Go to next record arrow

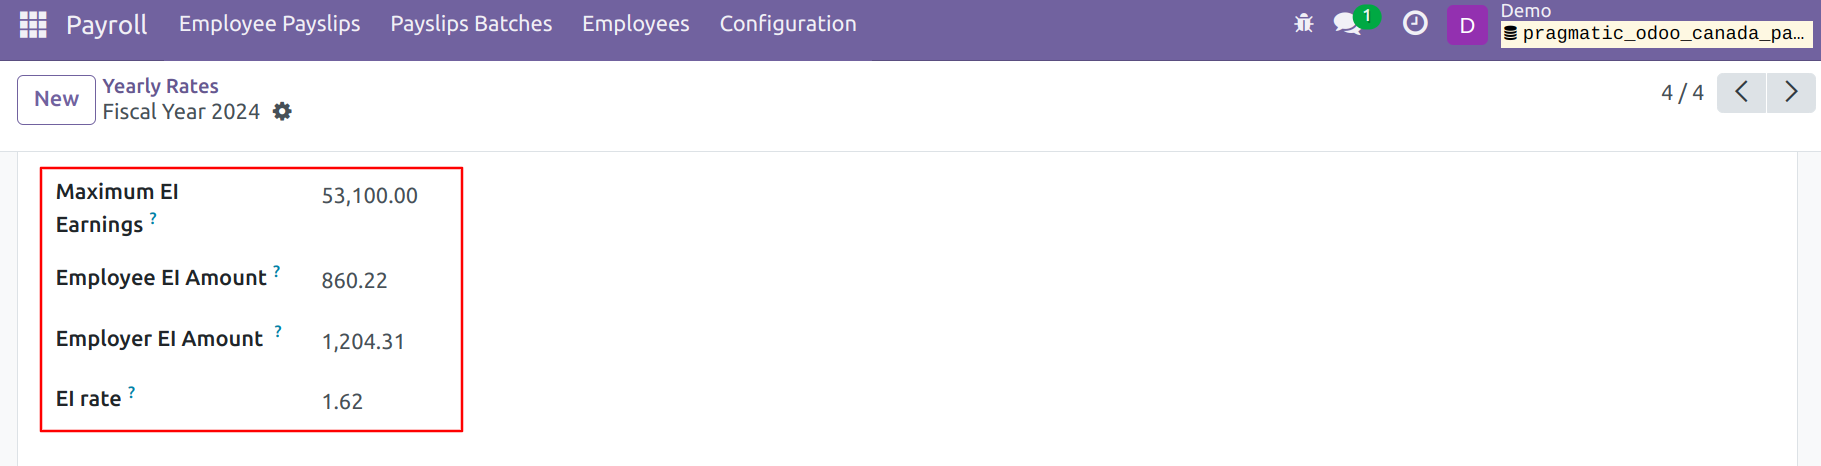(x=1791, y=93)
